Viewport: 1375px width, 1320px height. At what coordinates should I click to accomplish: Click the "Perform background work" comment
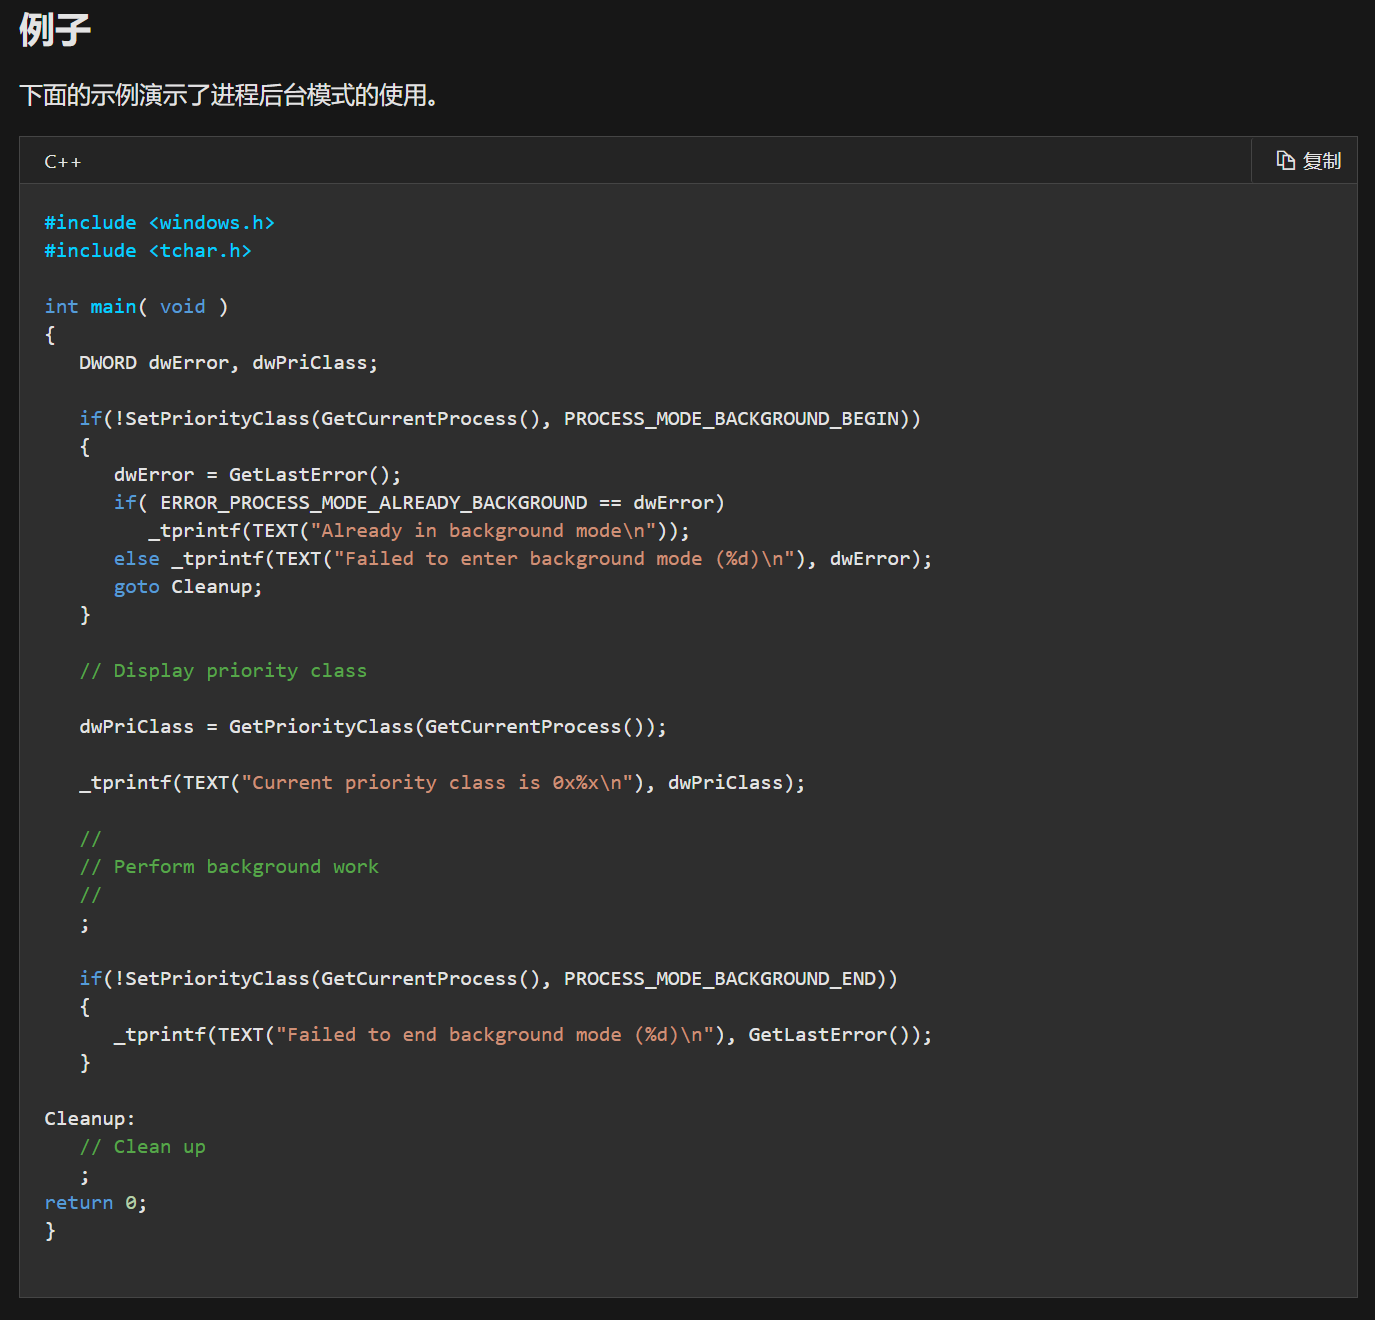(229, 867)
